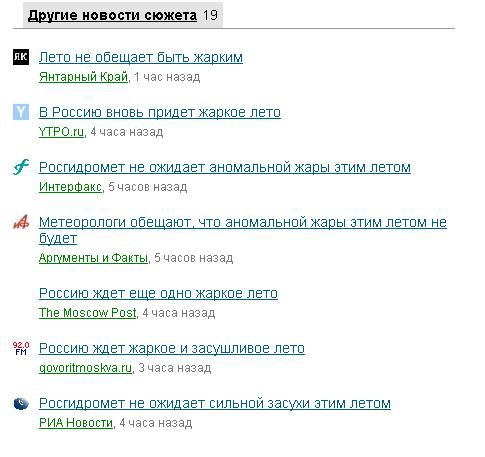This screenshot has width=485, height=457.
Task: Visit the Янтарный Край source link
Action: pyautogui.click(x=84, y=77)
